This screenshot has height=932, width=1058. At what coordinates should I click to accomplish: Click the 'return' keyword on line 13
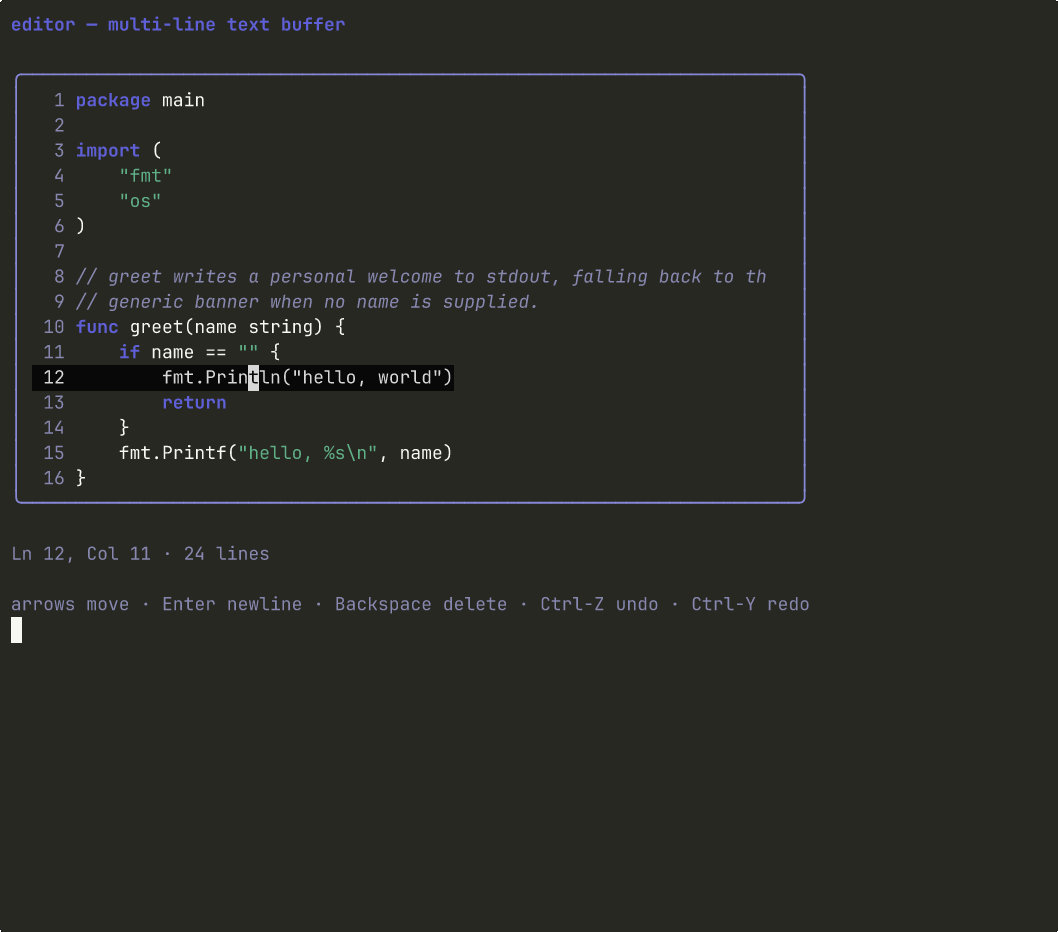coord(194,403)
